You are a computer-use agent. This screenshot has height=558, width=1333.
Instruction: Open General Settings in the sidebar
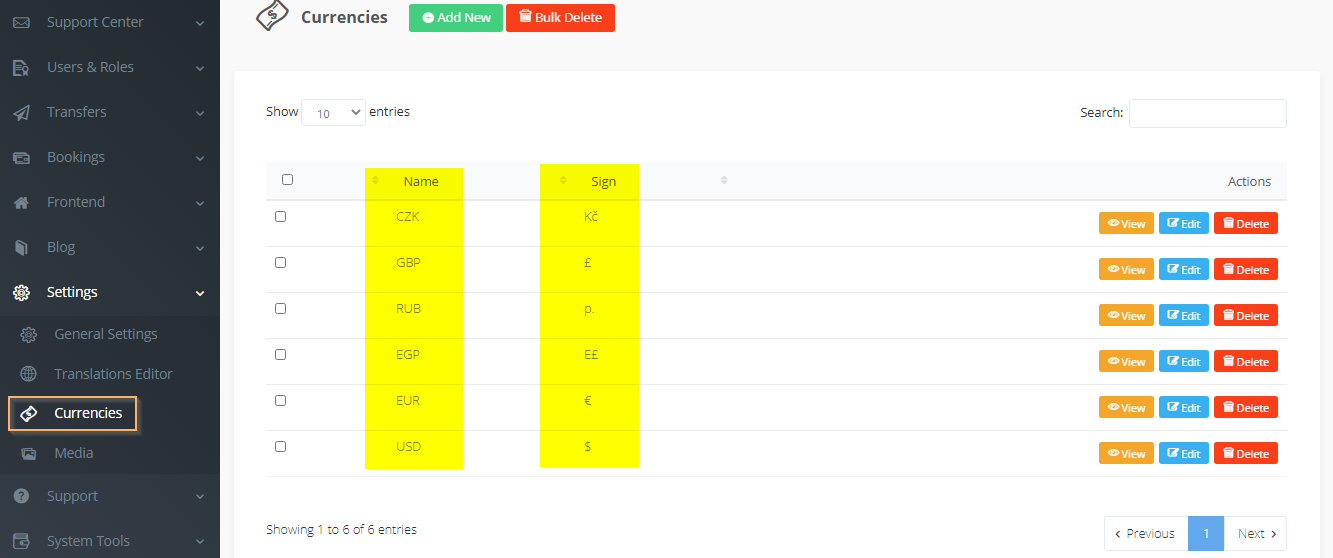click(x=105, y=334)
